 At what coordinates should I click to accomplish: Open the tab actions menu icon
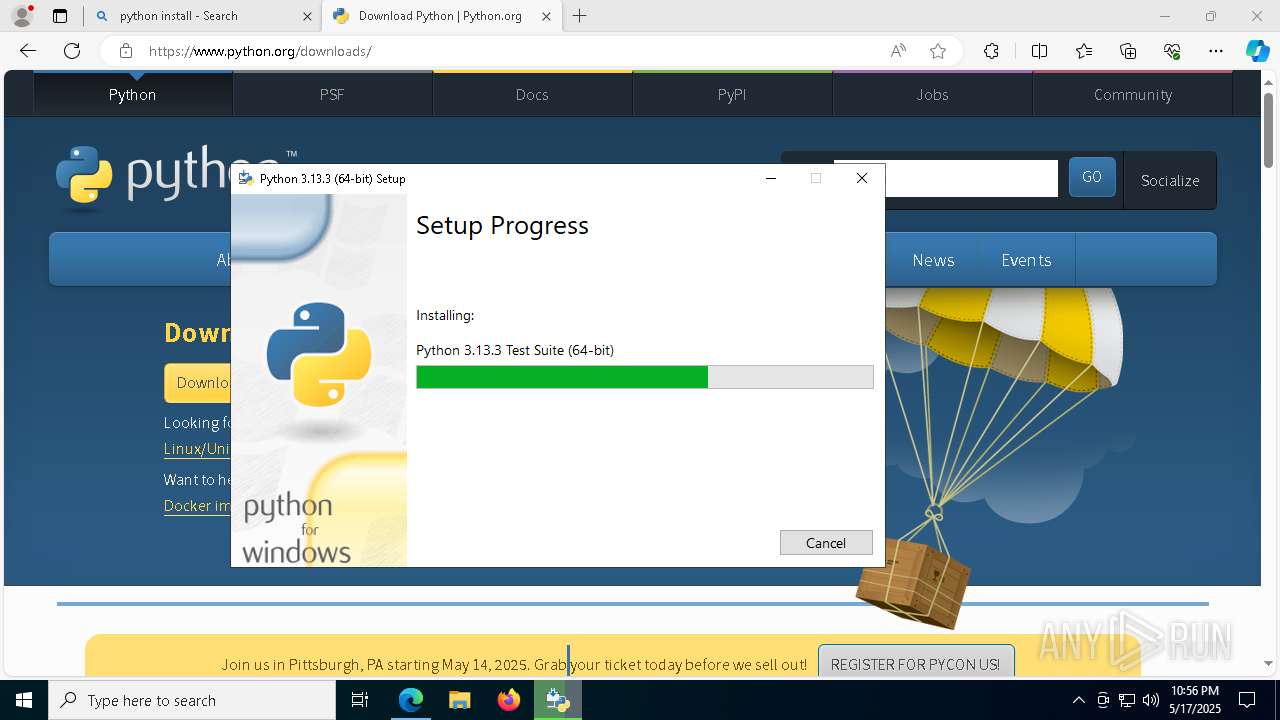click(x=60, y=16)
